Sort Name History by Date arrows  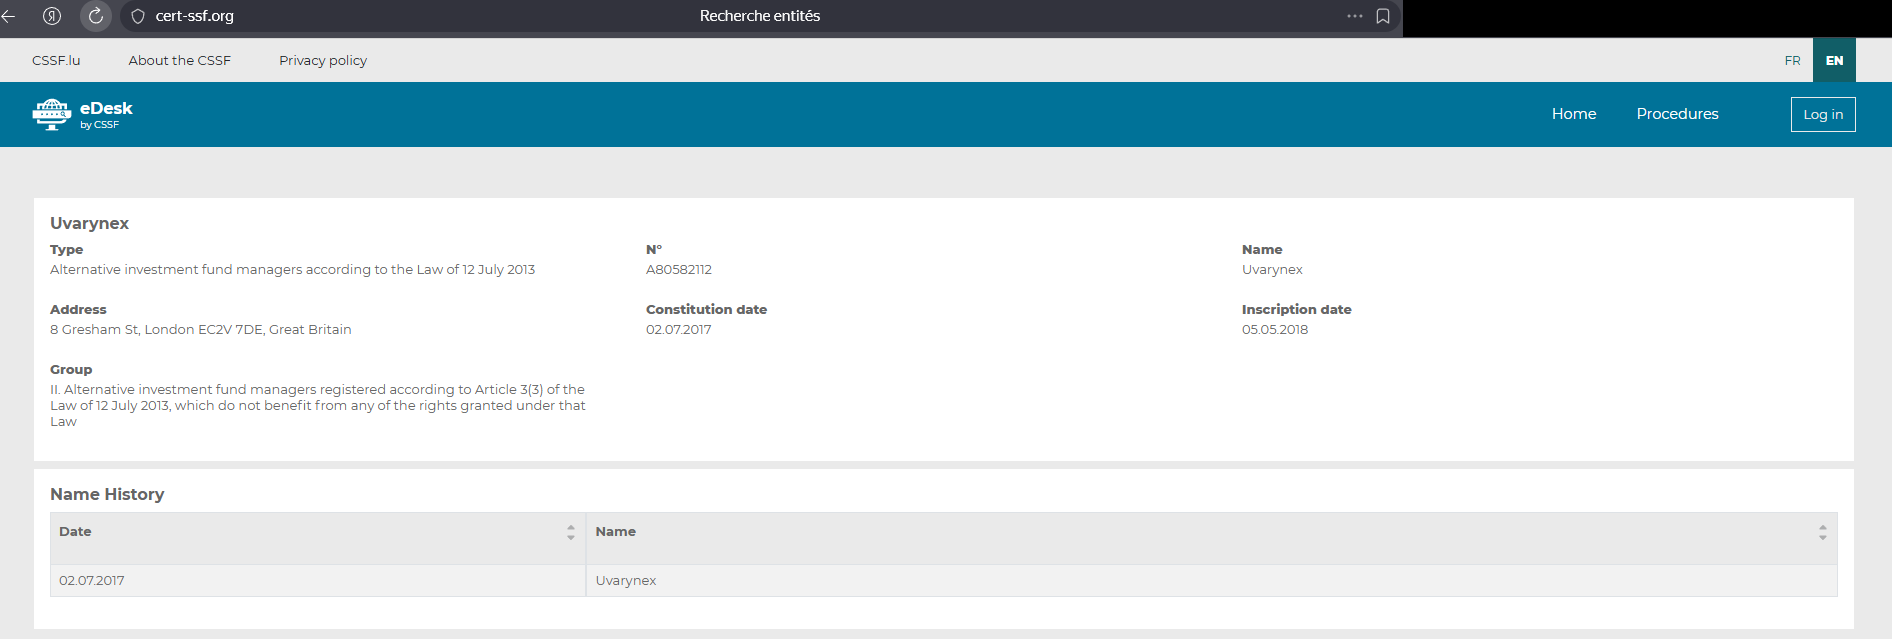[x=571, y=532]
